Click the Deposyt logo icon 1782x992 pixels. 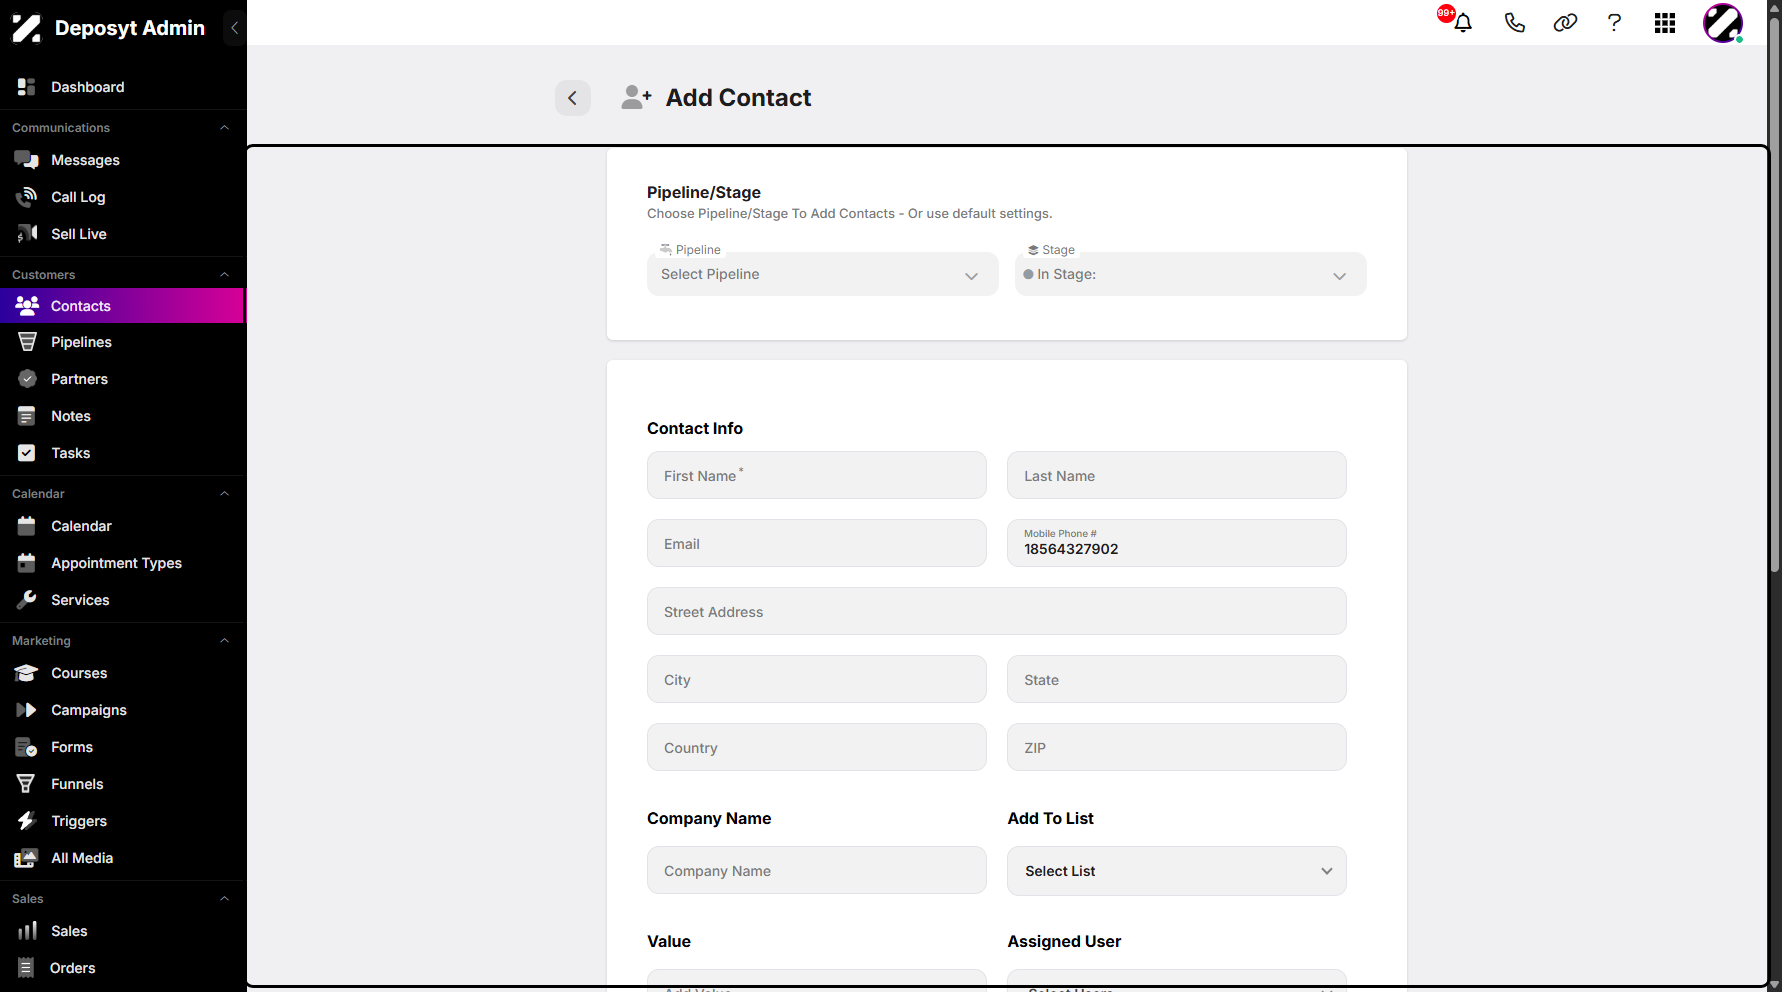coord(26,28)
